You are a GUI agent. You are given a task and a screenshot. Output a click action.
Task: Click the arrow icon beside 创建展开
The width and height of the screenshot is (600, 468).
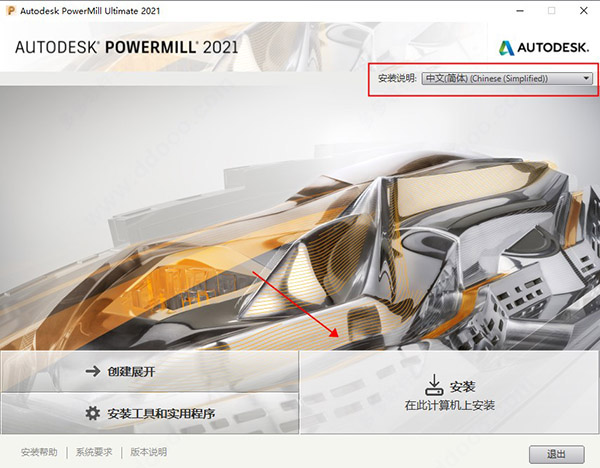(x=93, y=372)
